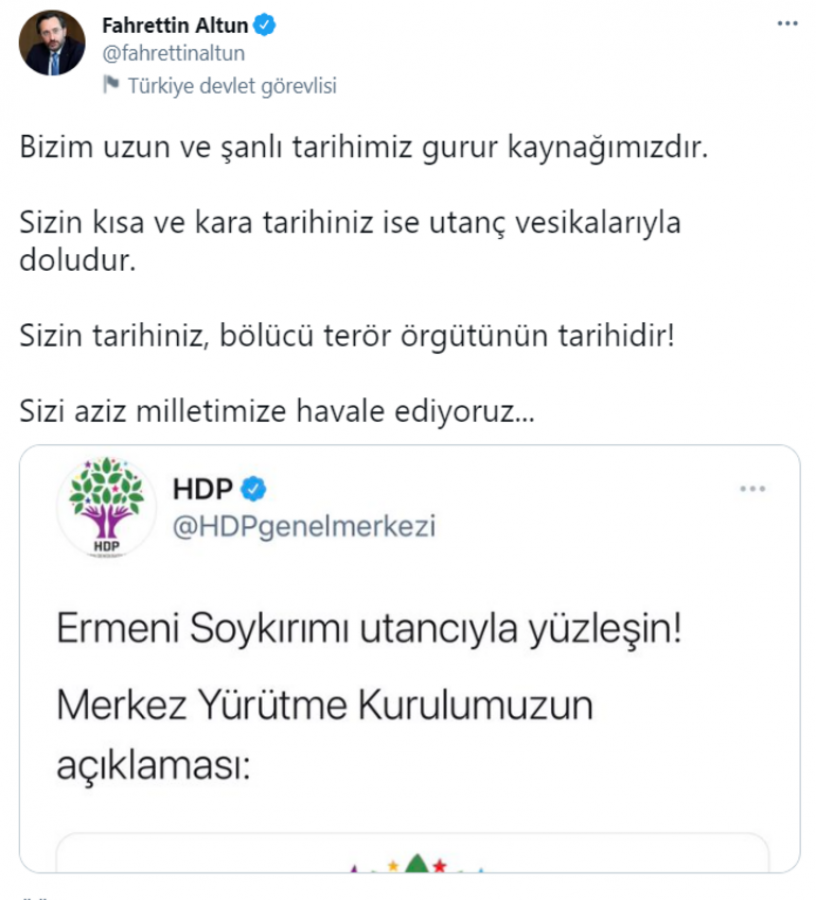Click the @fahrettinaltun handle
Viewport: 816px width, 900px height.
(x=173, y=53)
